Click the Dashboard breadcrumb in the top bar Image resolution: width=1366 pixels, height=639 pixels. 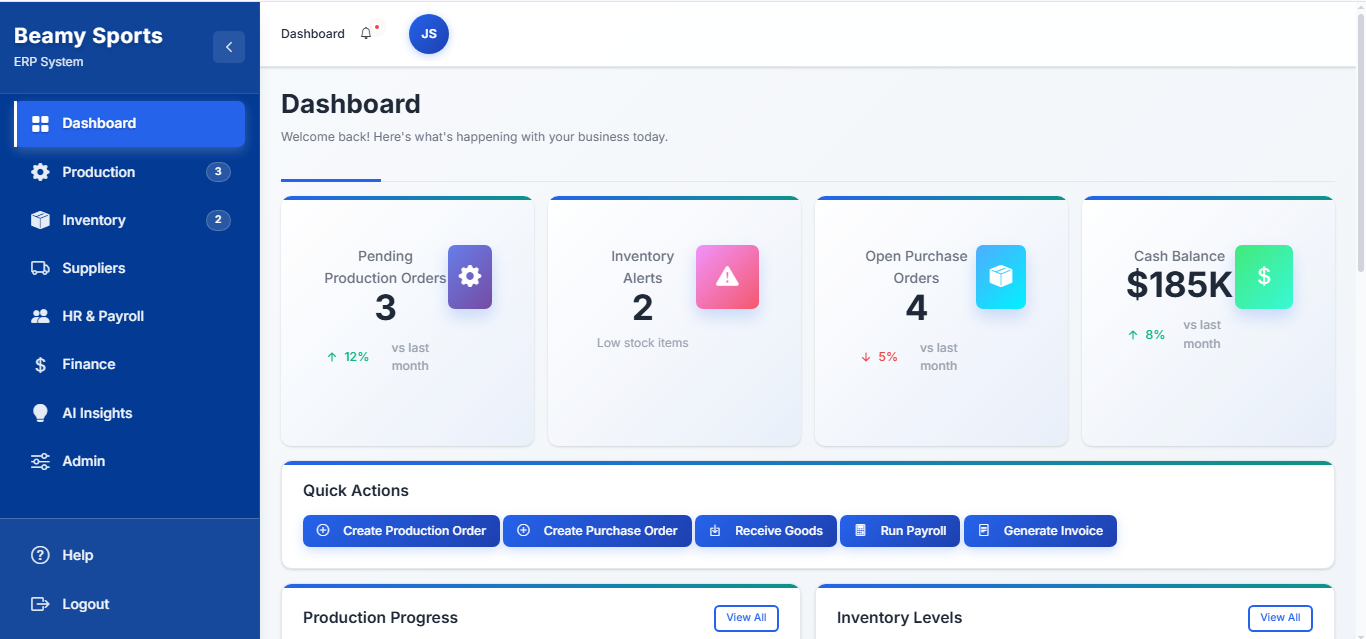pyautogui.click(x=313, y=34)
